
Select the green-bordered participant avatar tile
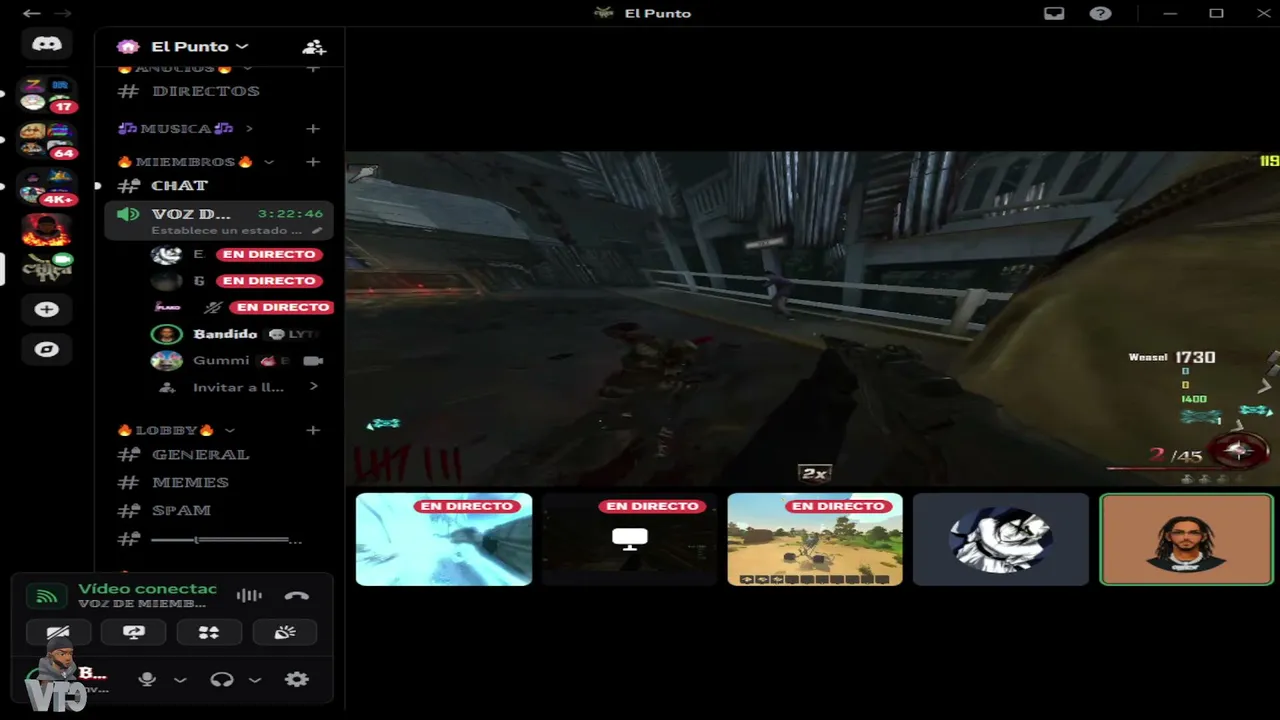[x=1187, y=539]
